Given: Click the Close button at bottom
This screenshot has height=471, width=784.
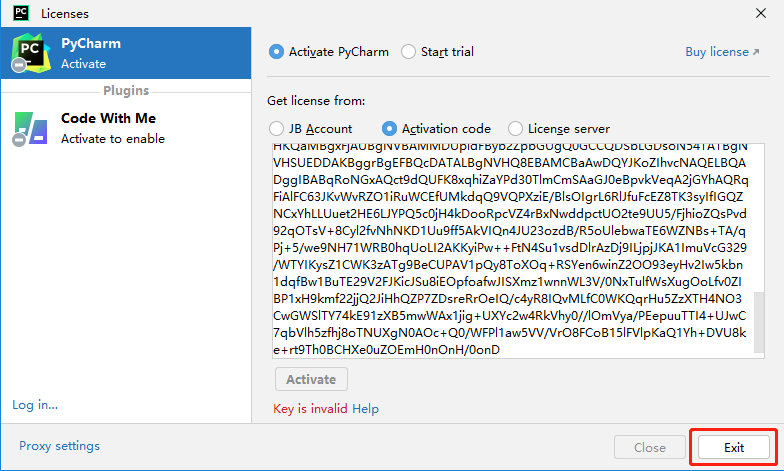Looking at the screenshot, I should coord(650,448).
